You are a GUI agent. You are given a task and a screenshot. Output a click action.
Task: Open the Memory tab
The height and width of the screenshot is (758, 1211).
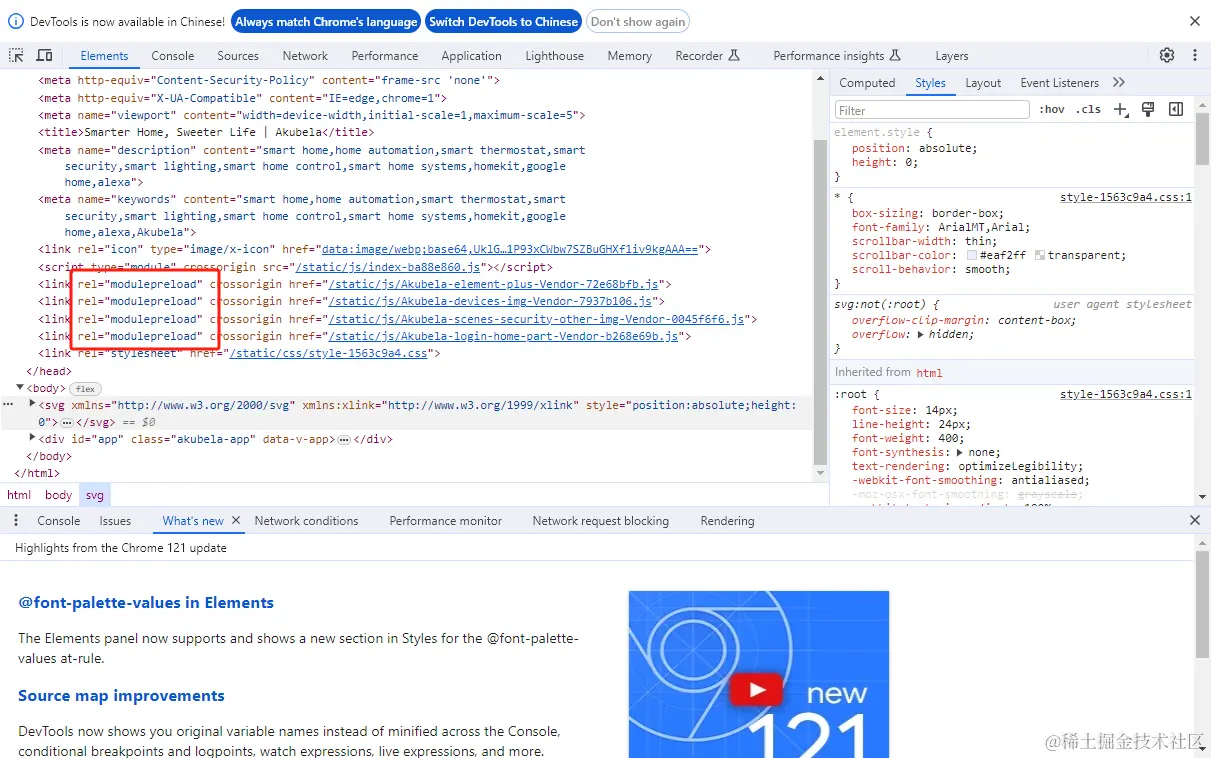point(629,56)
